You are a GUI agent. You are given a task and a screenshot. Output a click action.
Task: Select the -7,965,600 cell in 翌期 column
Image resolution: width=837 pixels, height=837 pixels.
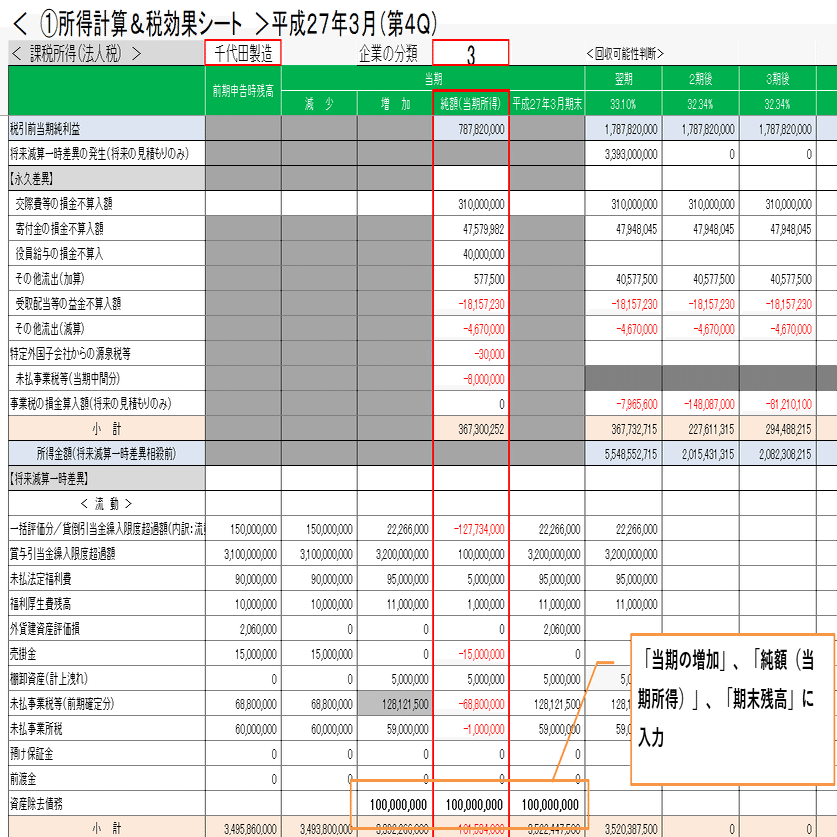pos(623,404)
